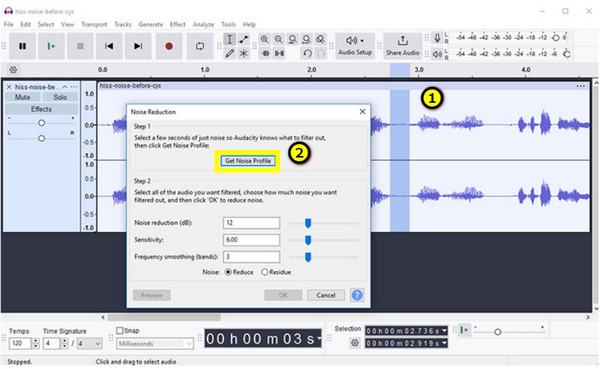Mute the hiss-noise track
The height and width of the screenshot is (369, 600).
coord(23,97)
